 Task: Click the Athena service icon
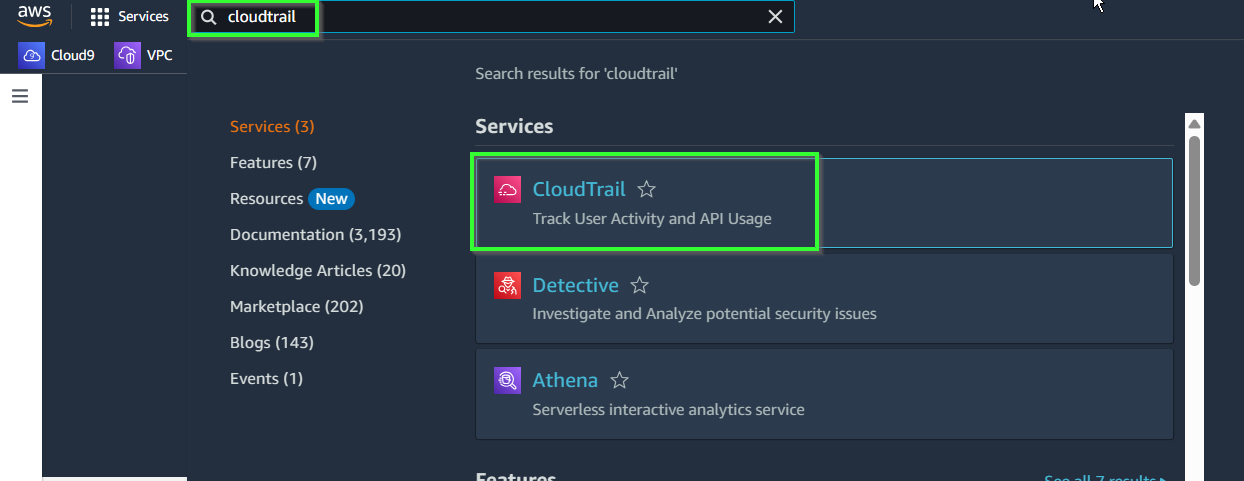coord(508,381)
